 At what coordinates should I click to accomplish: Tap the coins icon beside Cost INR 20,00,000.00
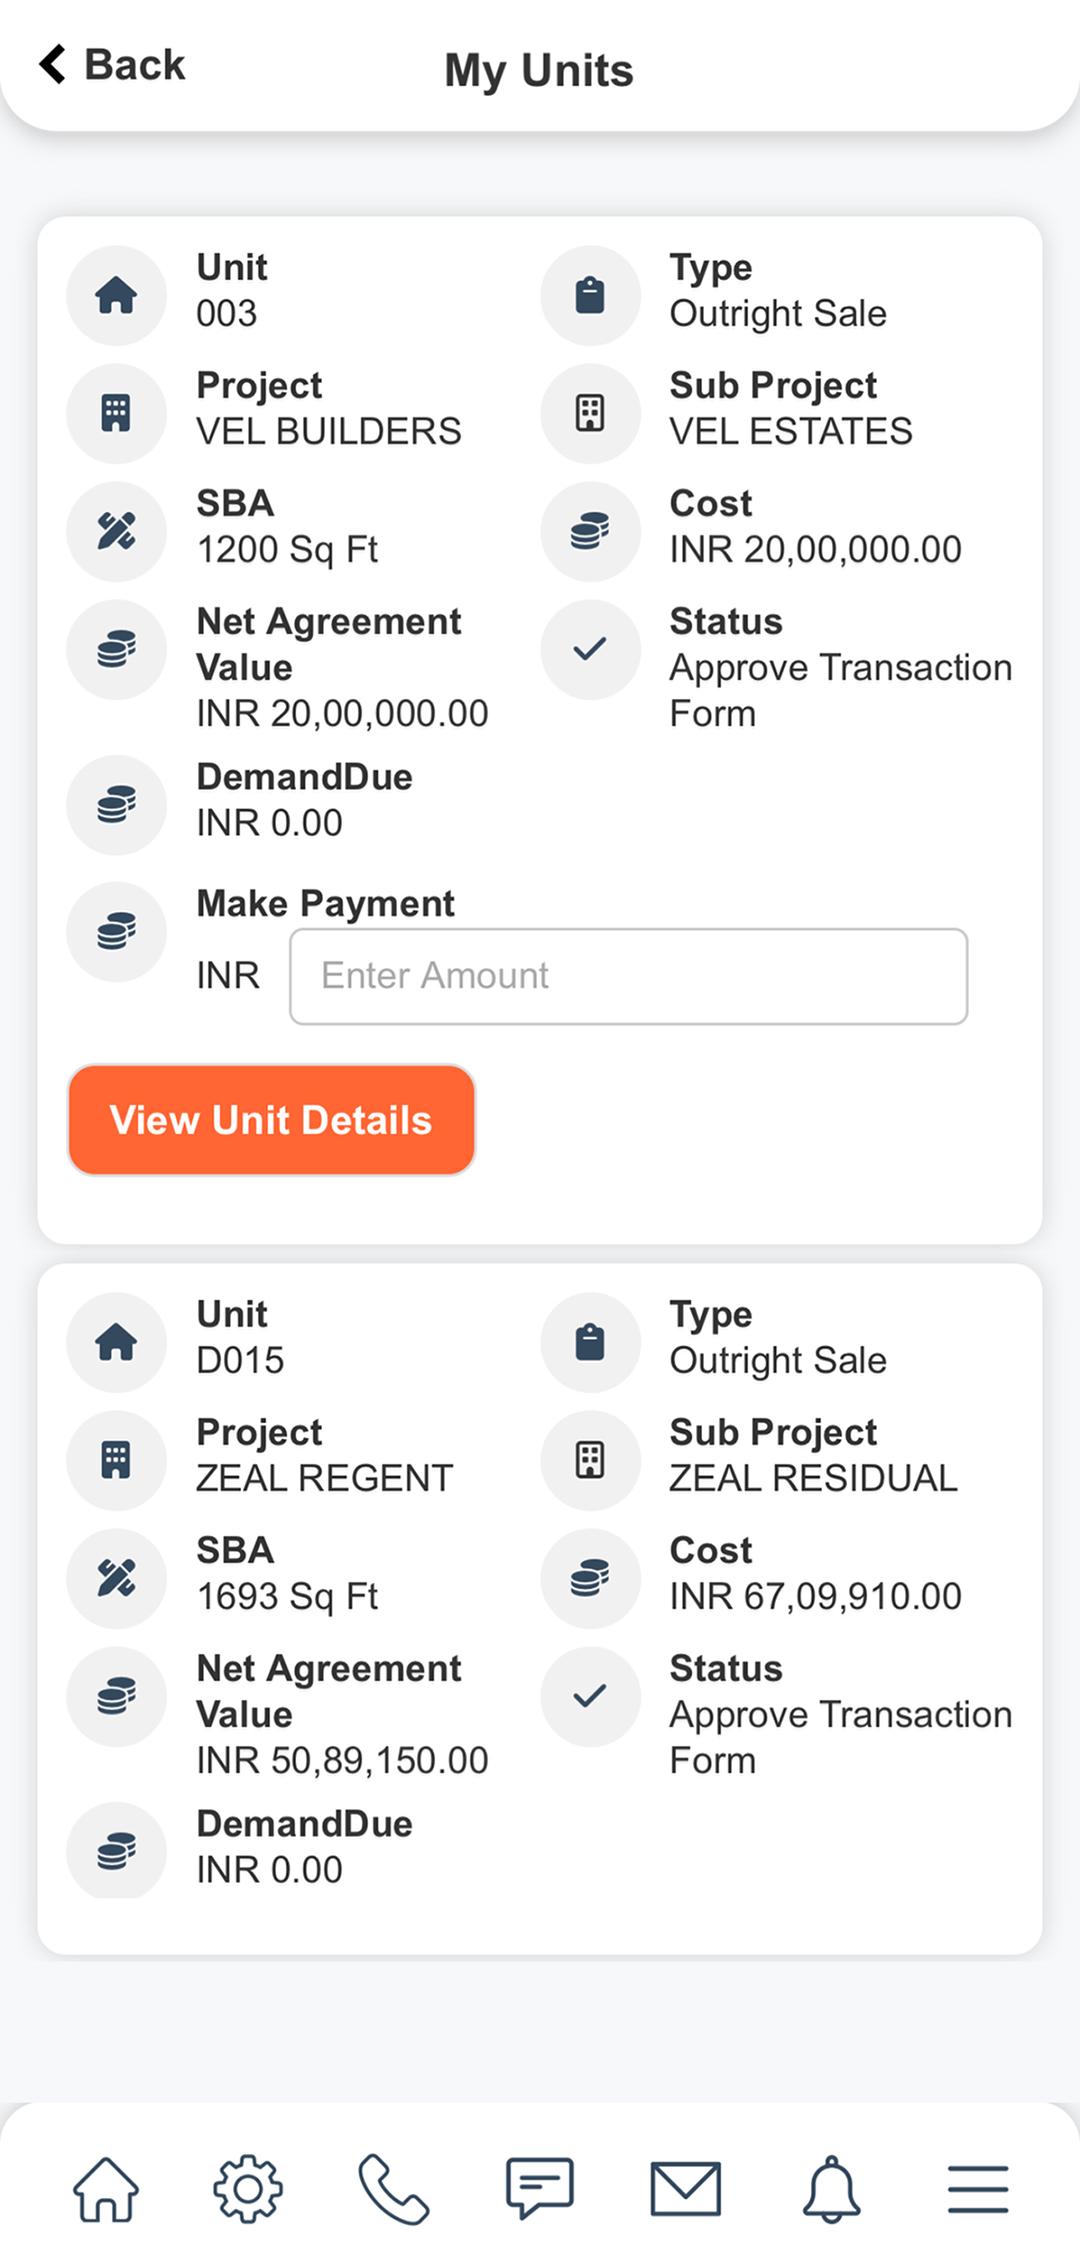point(590,531)
